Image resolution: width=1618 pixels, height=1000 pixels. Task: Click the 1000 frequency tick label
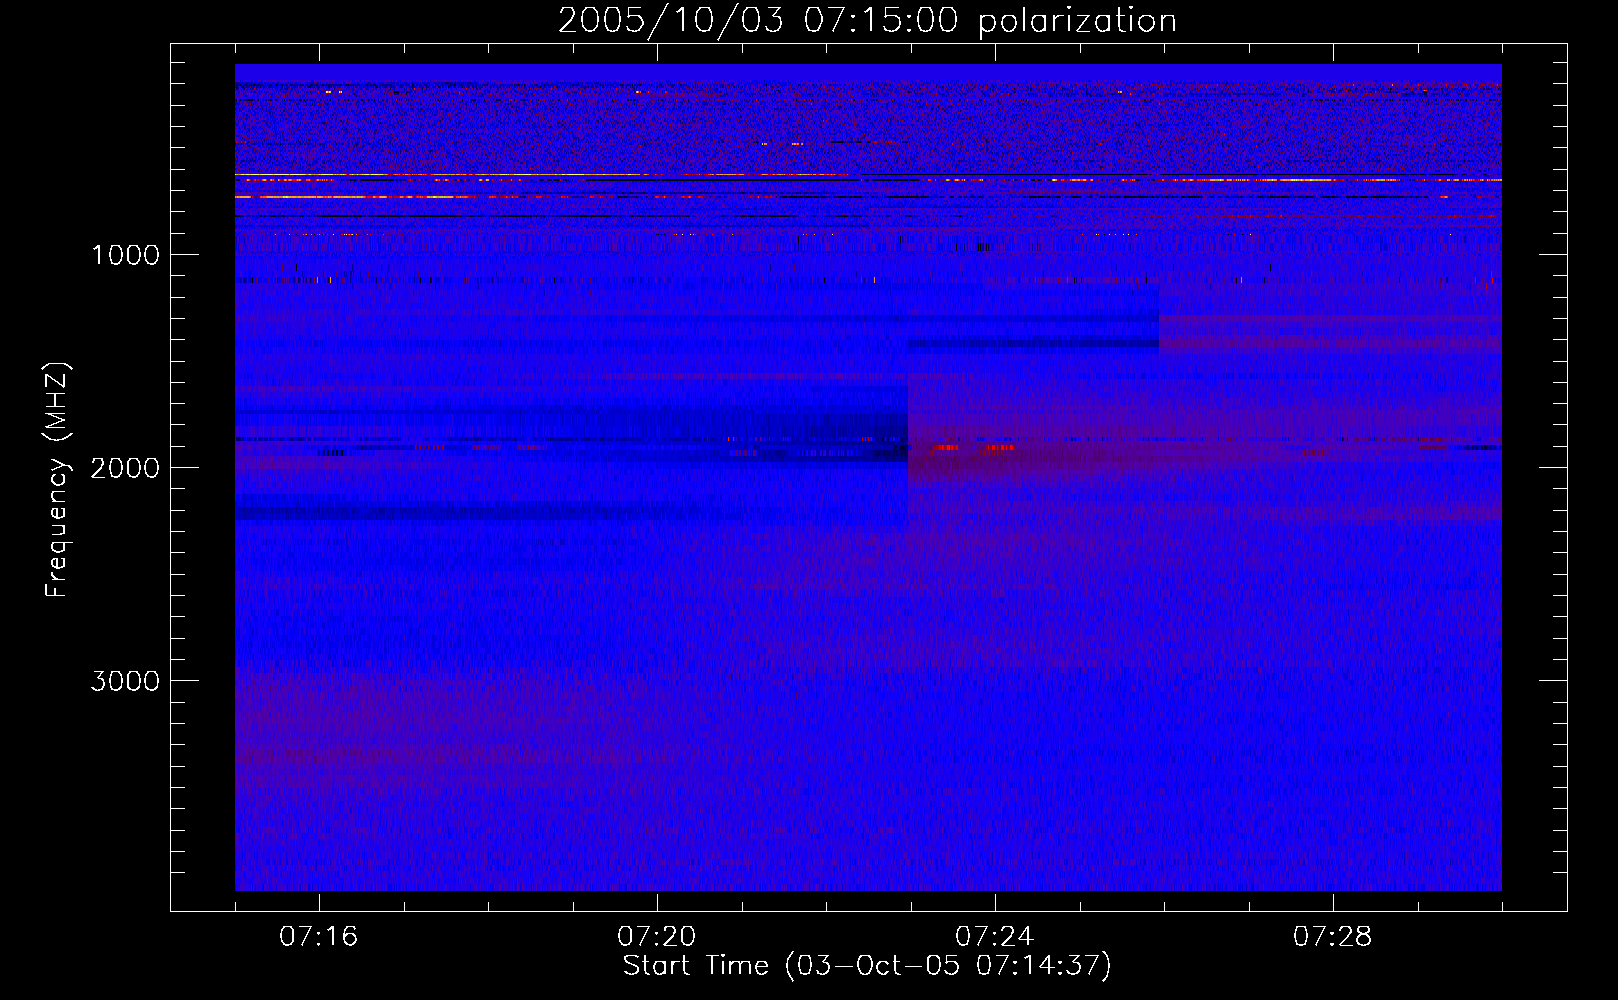(125, 255)
